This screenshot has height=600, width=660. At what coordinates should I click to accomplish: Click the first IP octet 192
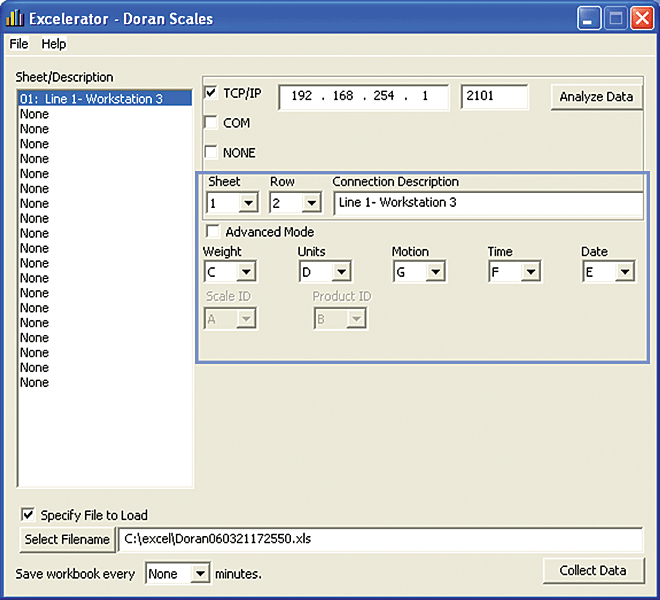[302, 96]
